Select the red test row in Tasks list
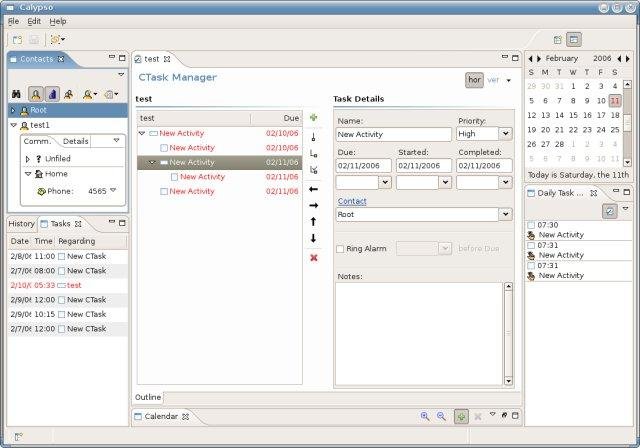640x448 pixels. tap(68, 285)
